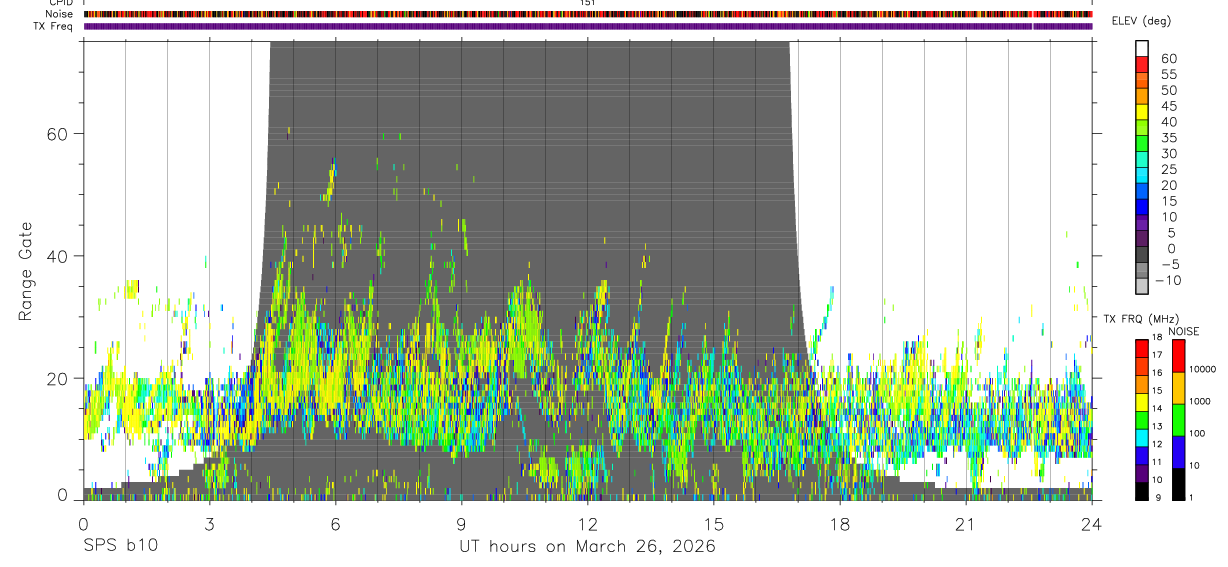Click the red 17–18 MHz TX FRQ segment
The height and width of the screenshot is (567, 1228).
coord(1141,347)
